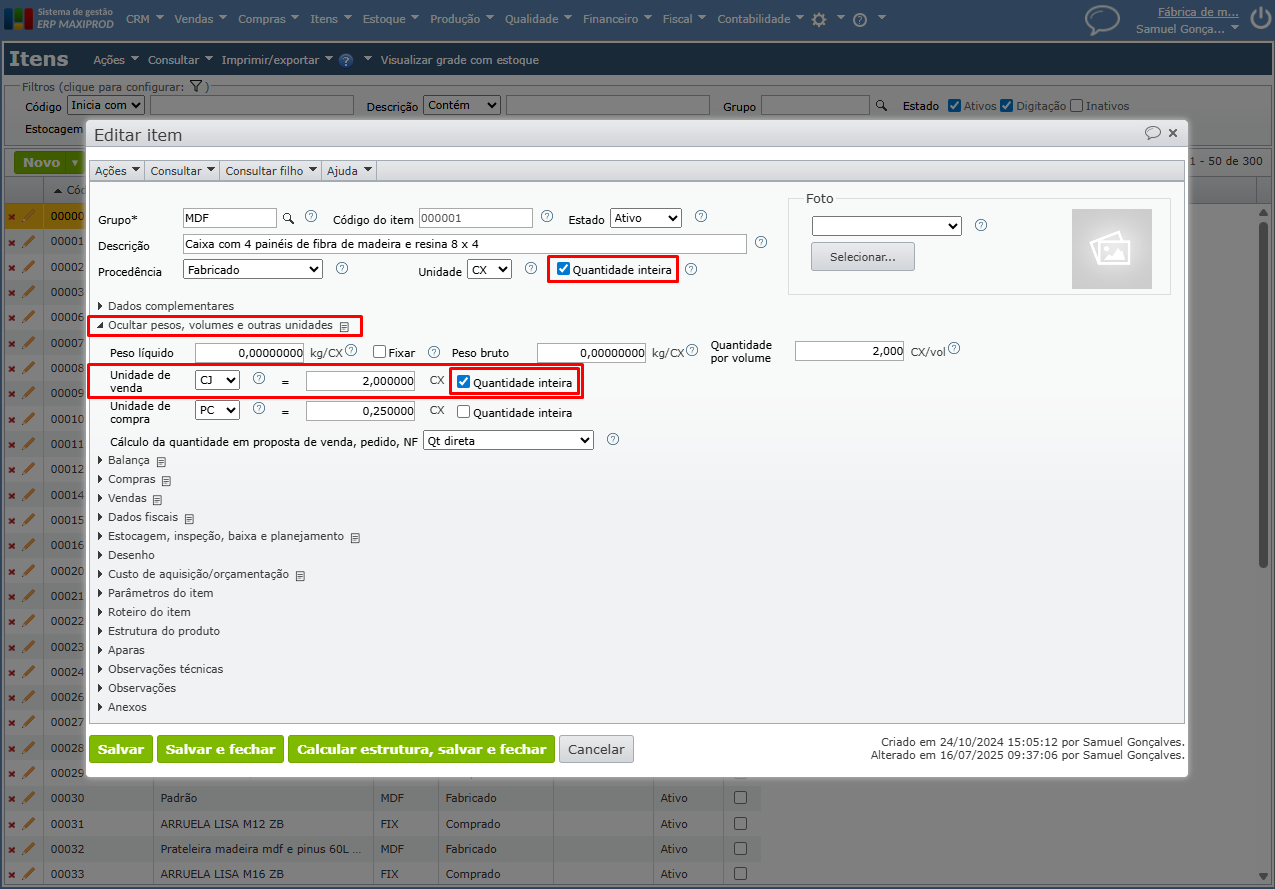Toggle the Ativos filter checkbox
Image resolution: width=1275 pixels, height=889 pixels.
pyautogui.click(x=955, y=105)
